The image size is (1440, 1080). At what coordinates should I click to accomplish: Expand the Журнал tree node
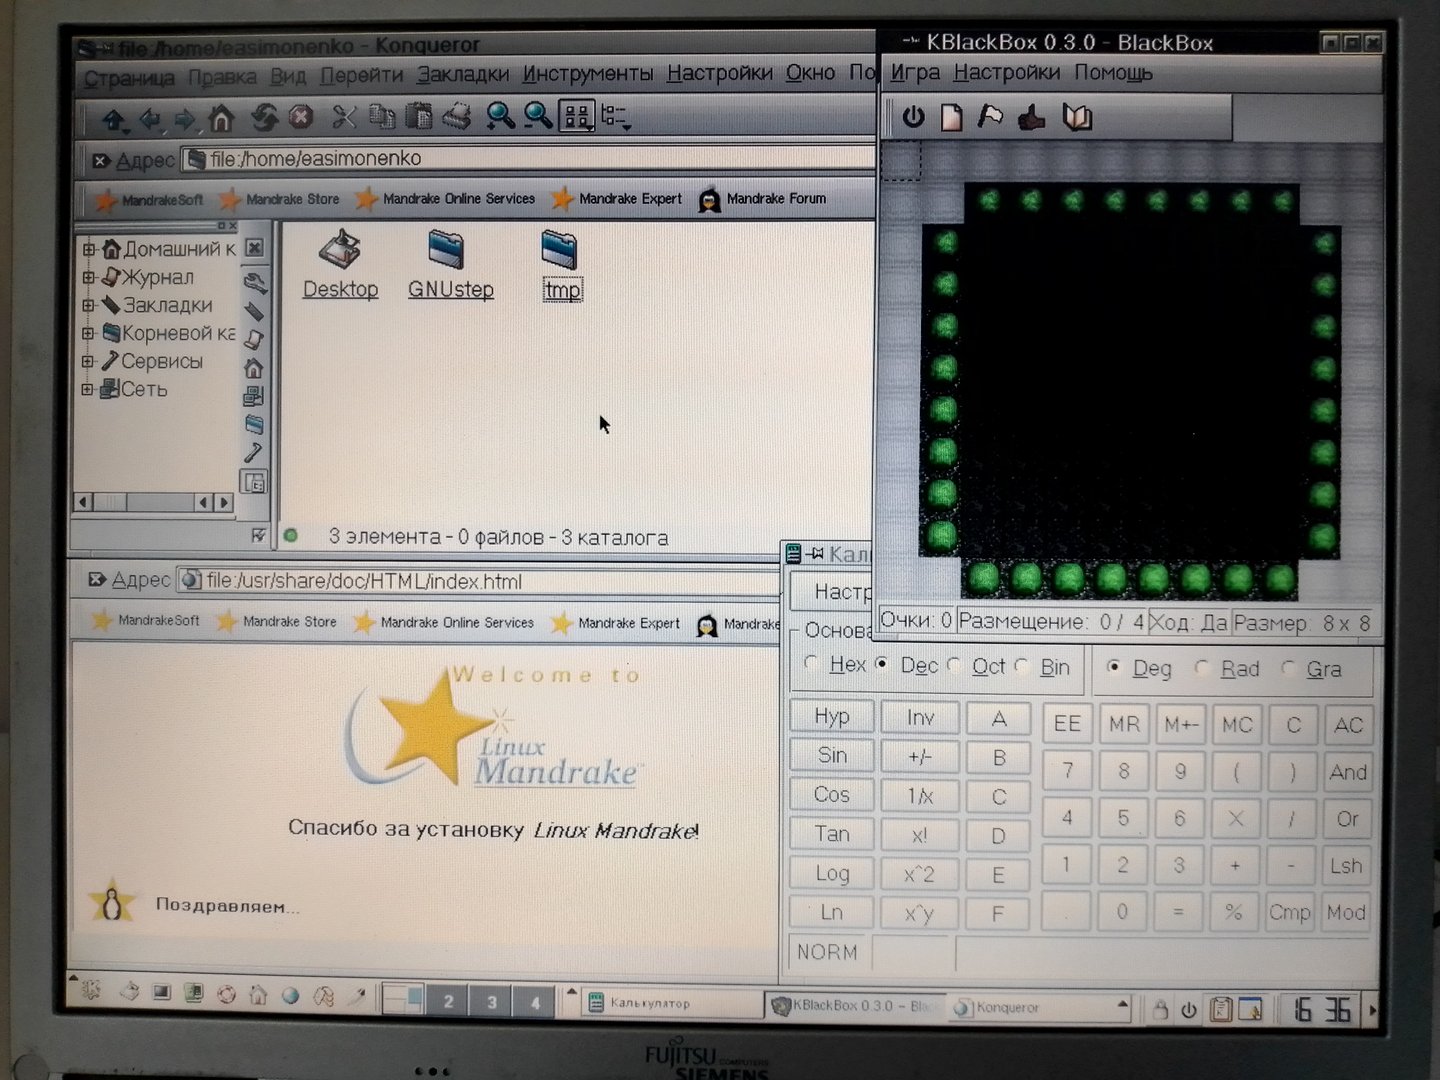coord(89,277)
